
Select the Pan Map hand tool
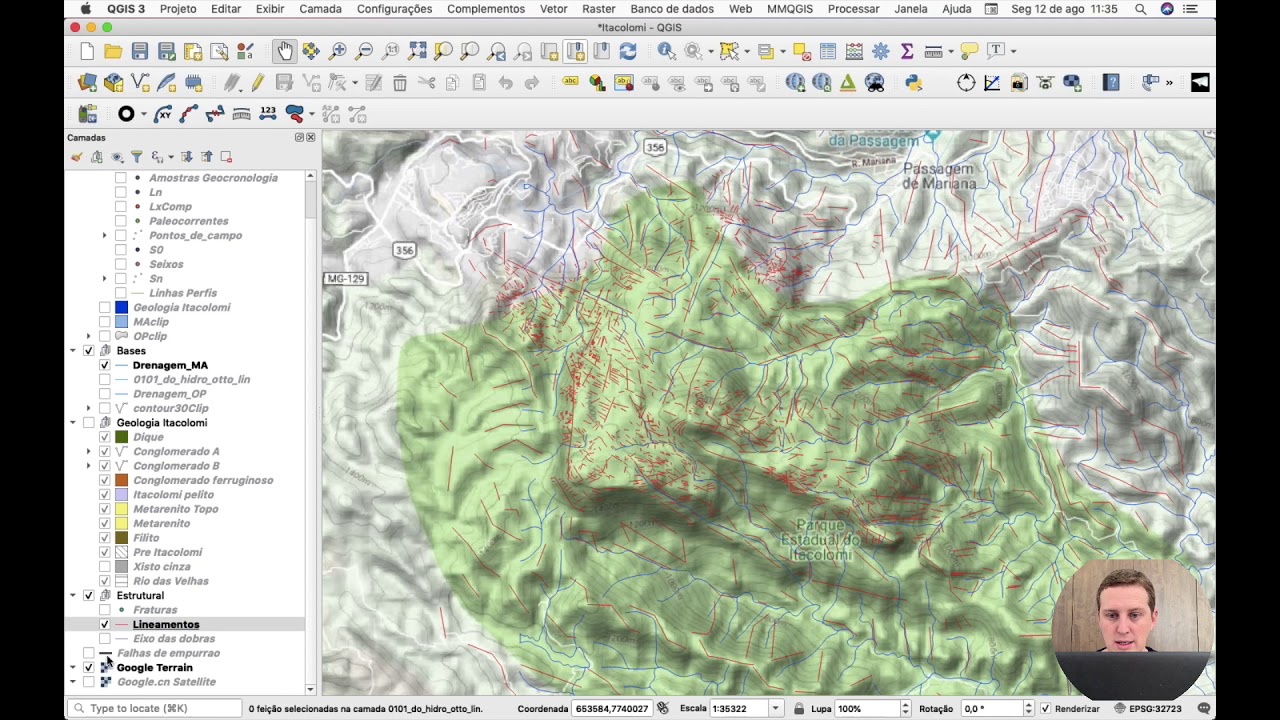click(285, 51)
